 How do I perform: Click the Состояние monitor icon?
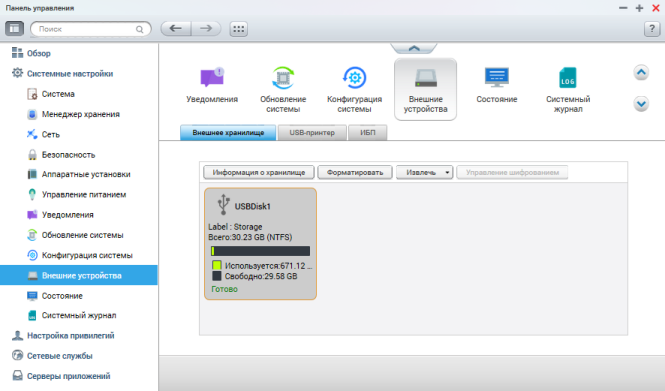point(497,78)
